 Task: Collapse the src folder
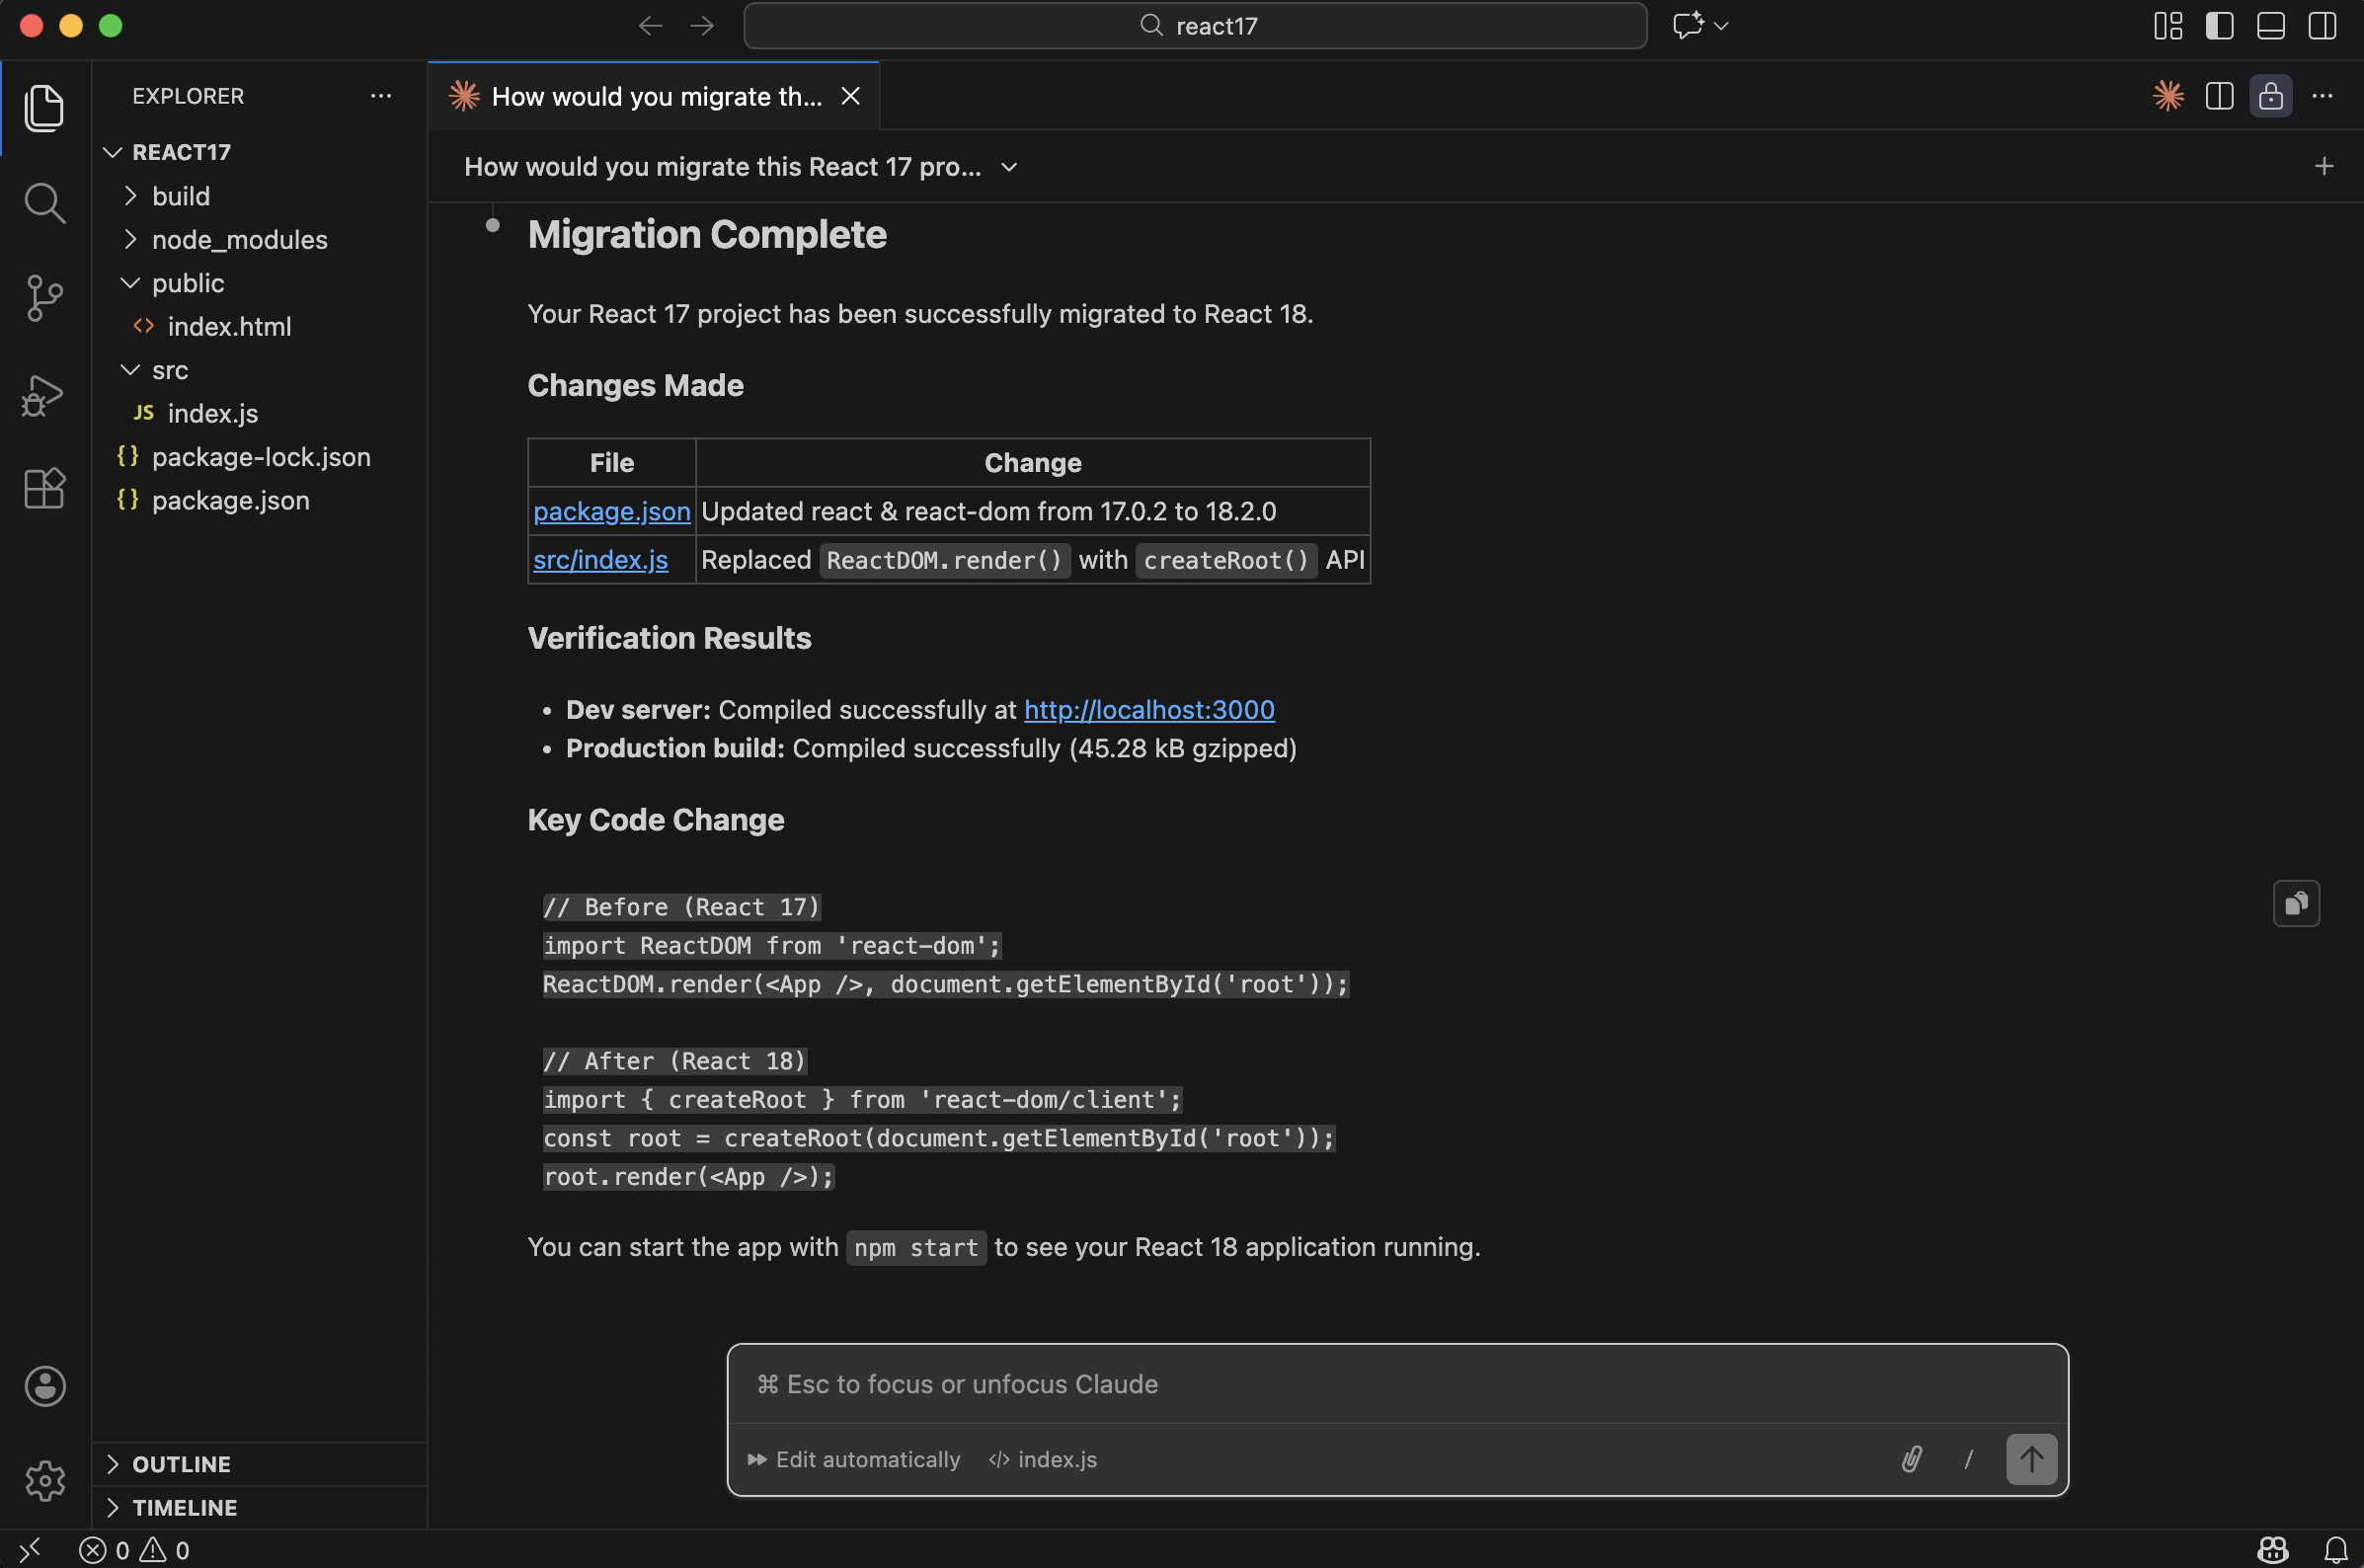click(131, 370)
